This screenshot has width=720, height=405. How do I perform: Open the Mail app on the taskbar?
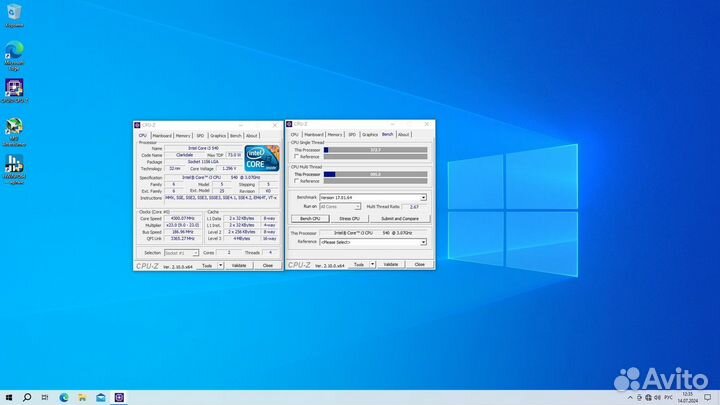point(101,397)
